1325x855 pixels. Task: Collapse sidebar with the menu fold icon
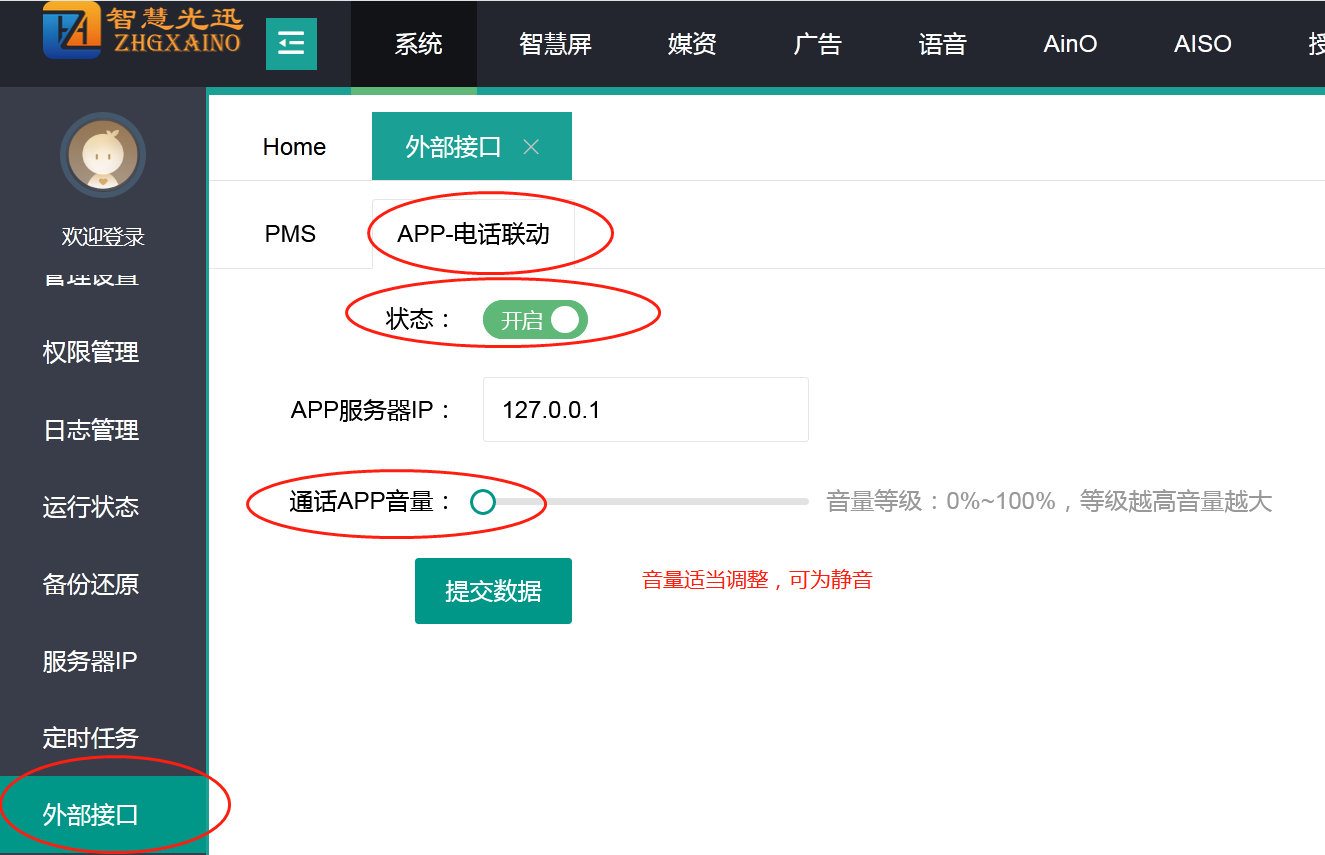pos(291,44)
